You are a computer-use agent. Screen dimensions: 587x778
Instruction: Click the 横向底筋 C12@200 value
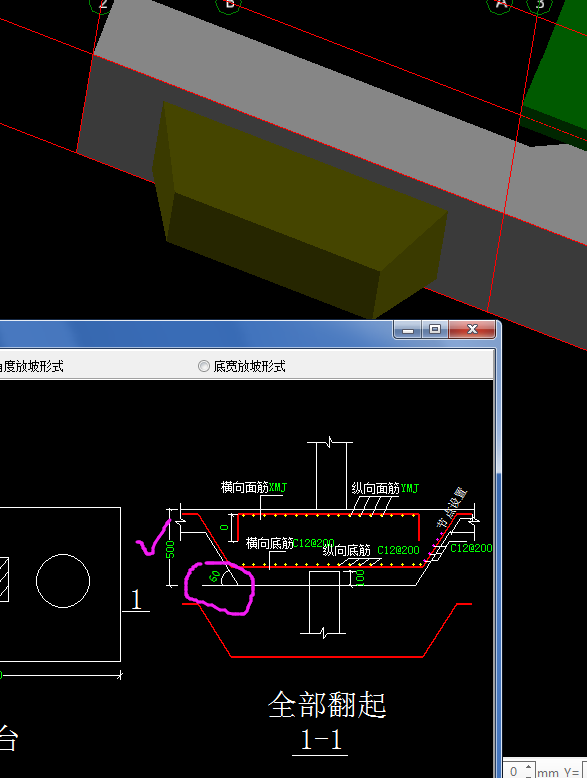[x=314, y=543]
